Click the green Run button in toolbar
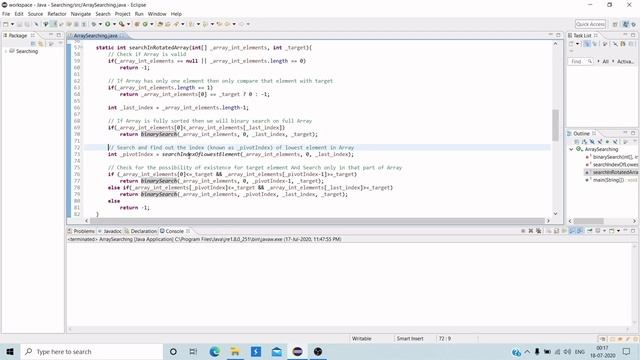The height and width of the screenshot is (360, 640). coord(108,24)
